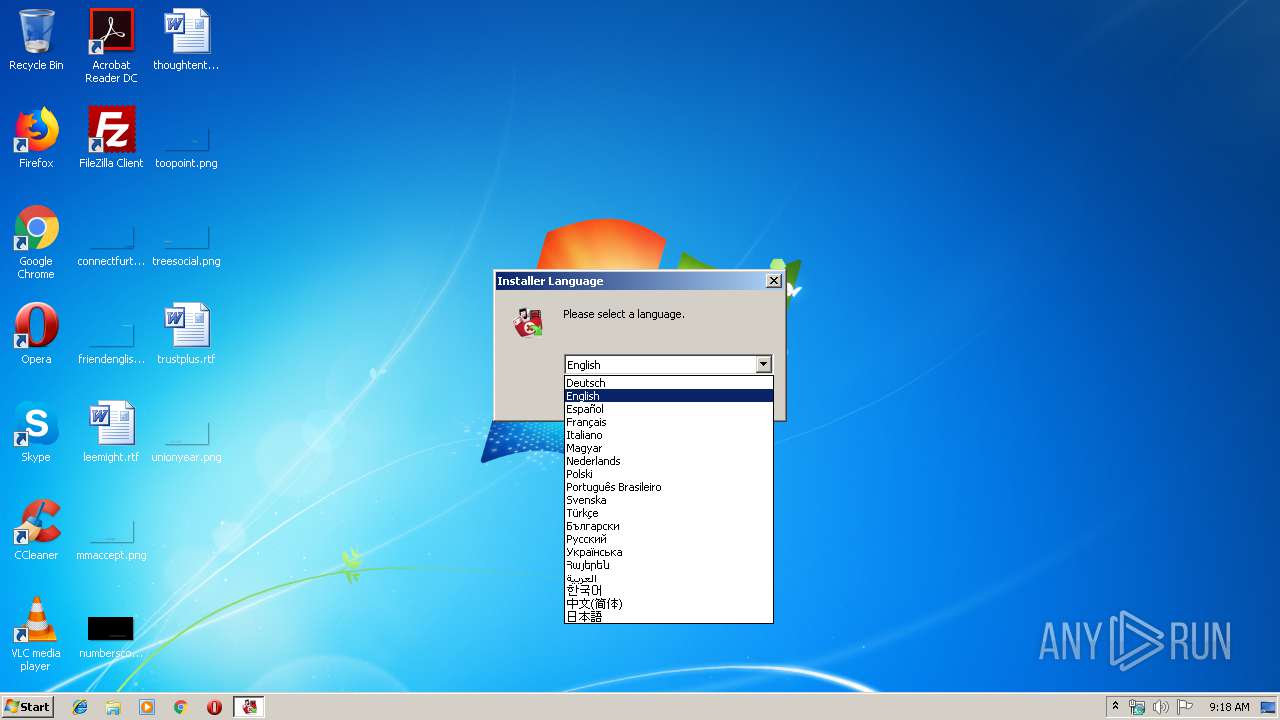The height and width of the screenshot is (720, 1280).
Task: Choose the Korean language entry
Action: coord(668,591)
